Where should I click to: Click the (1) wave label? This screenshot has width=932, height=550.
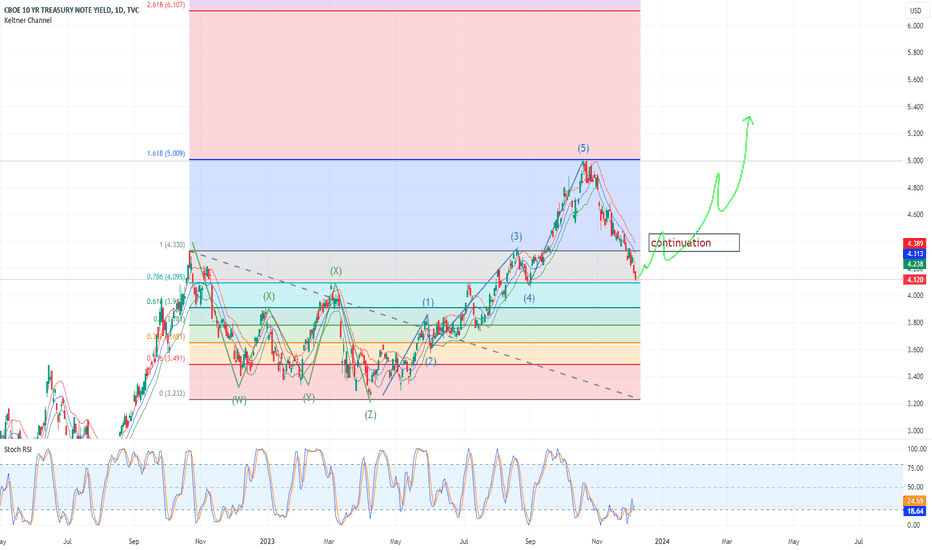(x=428, y=302)
